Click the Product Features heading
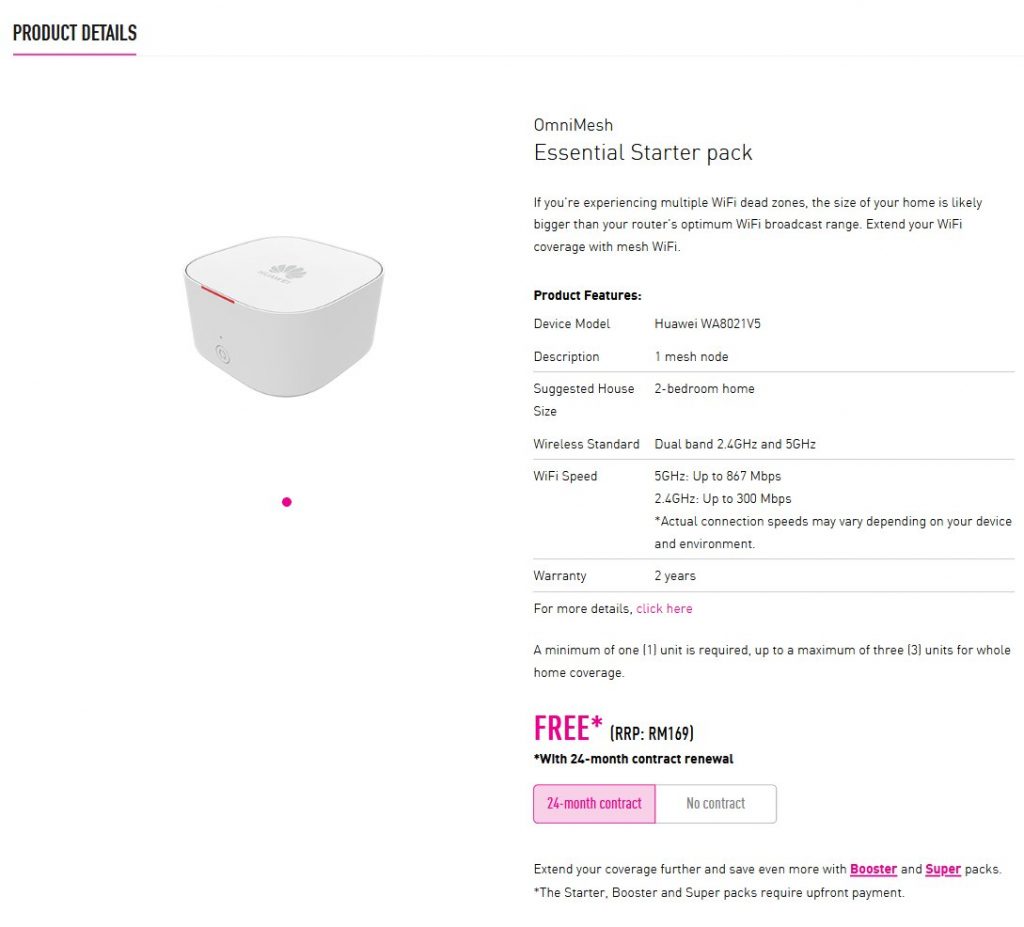The height and width of the screenshot is (927, 1024). point(587,295)
